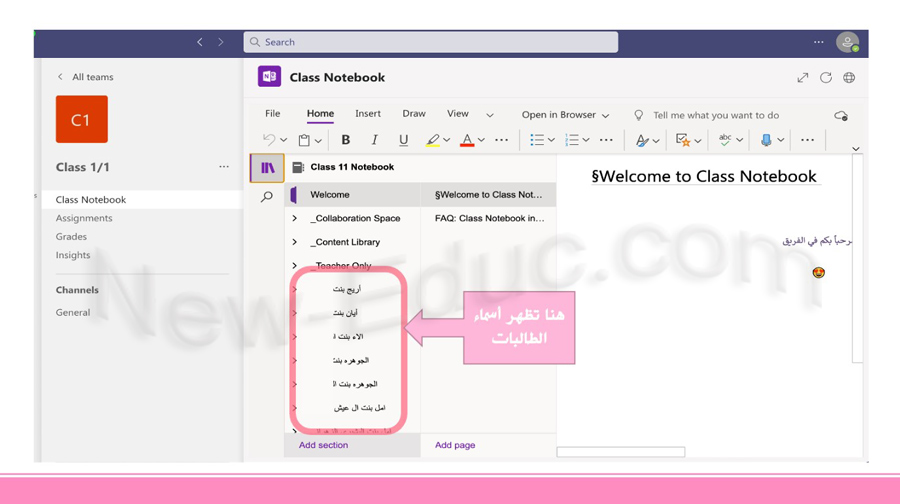The width and height of the screenshot is (900, 504).
Task: Expand the tab to full screen
Action: click(802, 77)
